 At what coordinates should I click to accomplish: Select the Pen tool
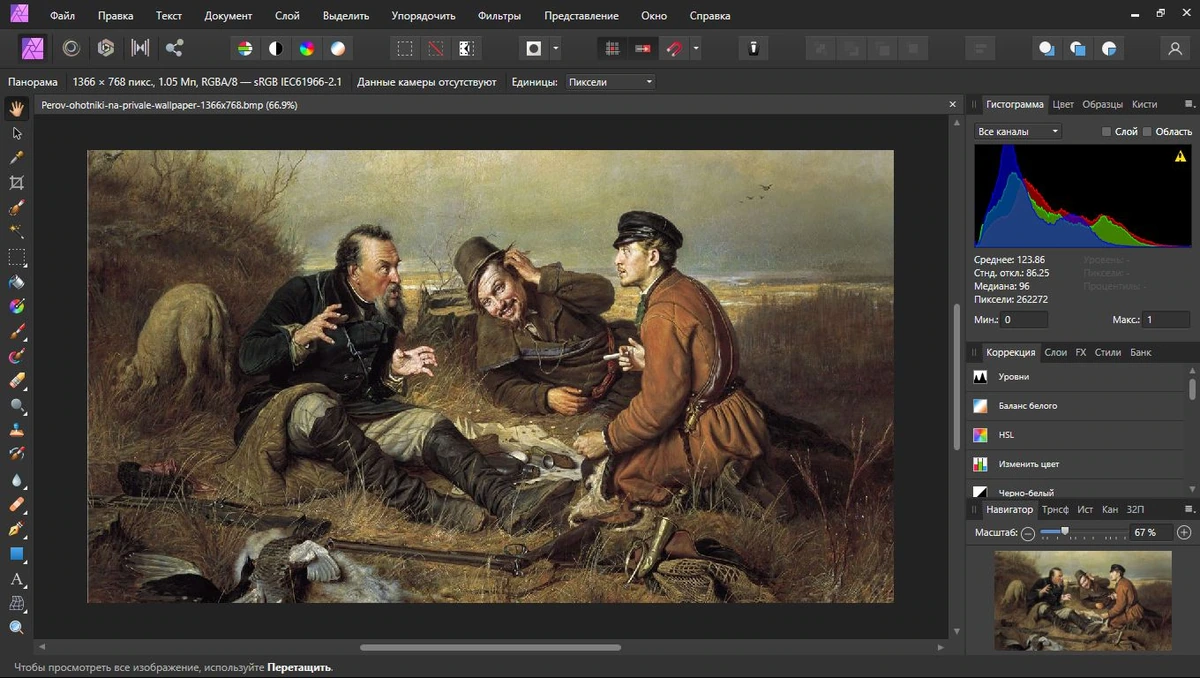pyautogui.click(x=16, y=529)
